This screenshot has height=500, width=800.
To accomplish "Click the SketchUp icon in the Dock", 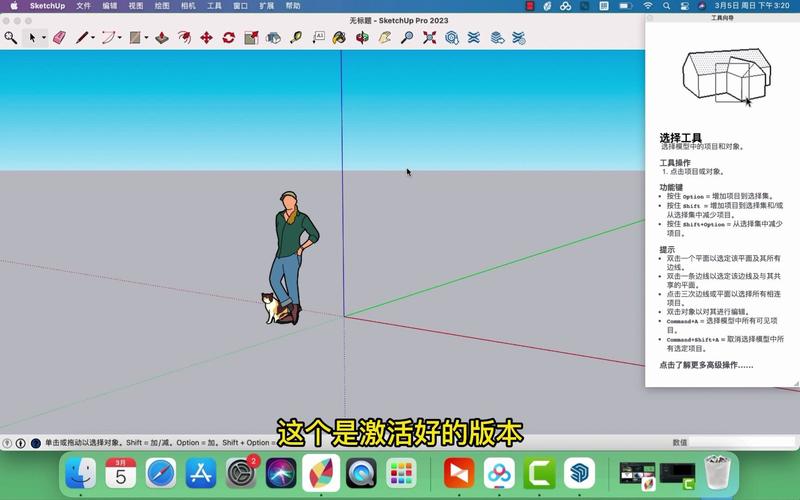I will 579,473.
